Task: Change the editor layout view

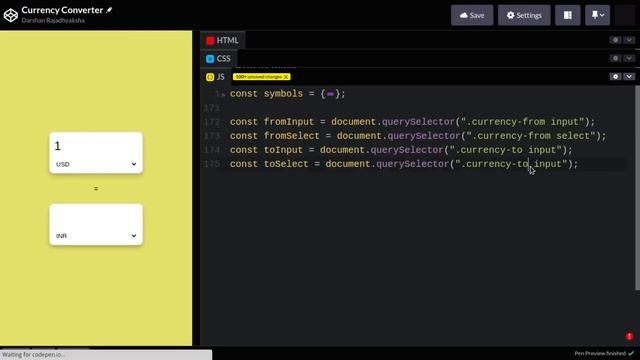Action: [x=568, y=16]
